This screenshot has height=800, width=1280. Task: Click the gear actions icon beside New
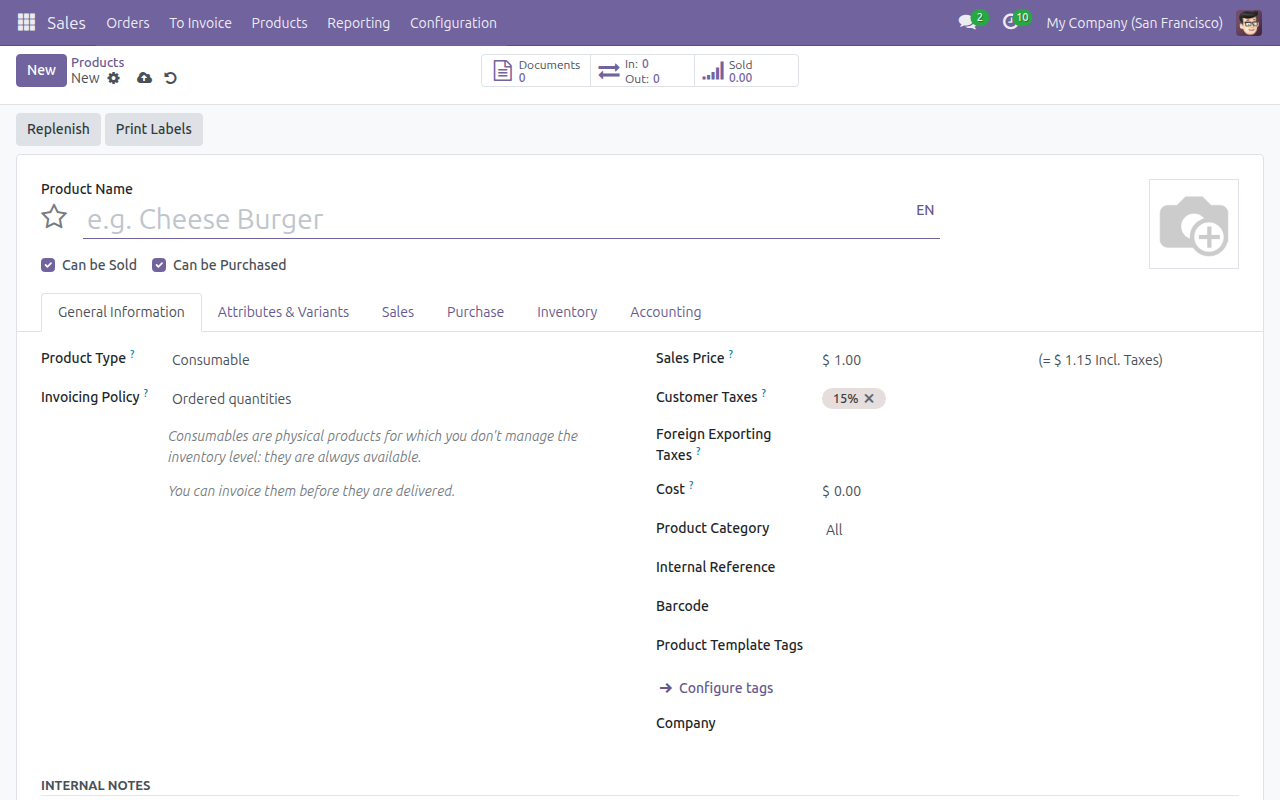coord(114,78)
